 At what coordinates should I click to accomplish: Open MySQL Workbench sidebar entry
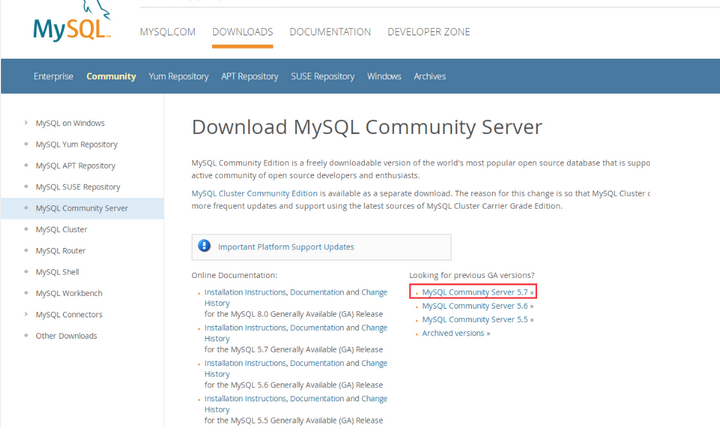(69, 293)
